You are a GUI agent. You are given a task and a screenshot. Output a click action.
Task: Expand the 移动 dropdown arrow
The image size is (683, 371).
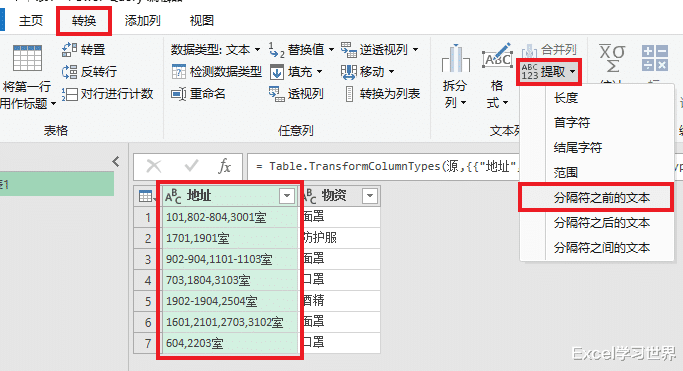point(391,71)
